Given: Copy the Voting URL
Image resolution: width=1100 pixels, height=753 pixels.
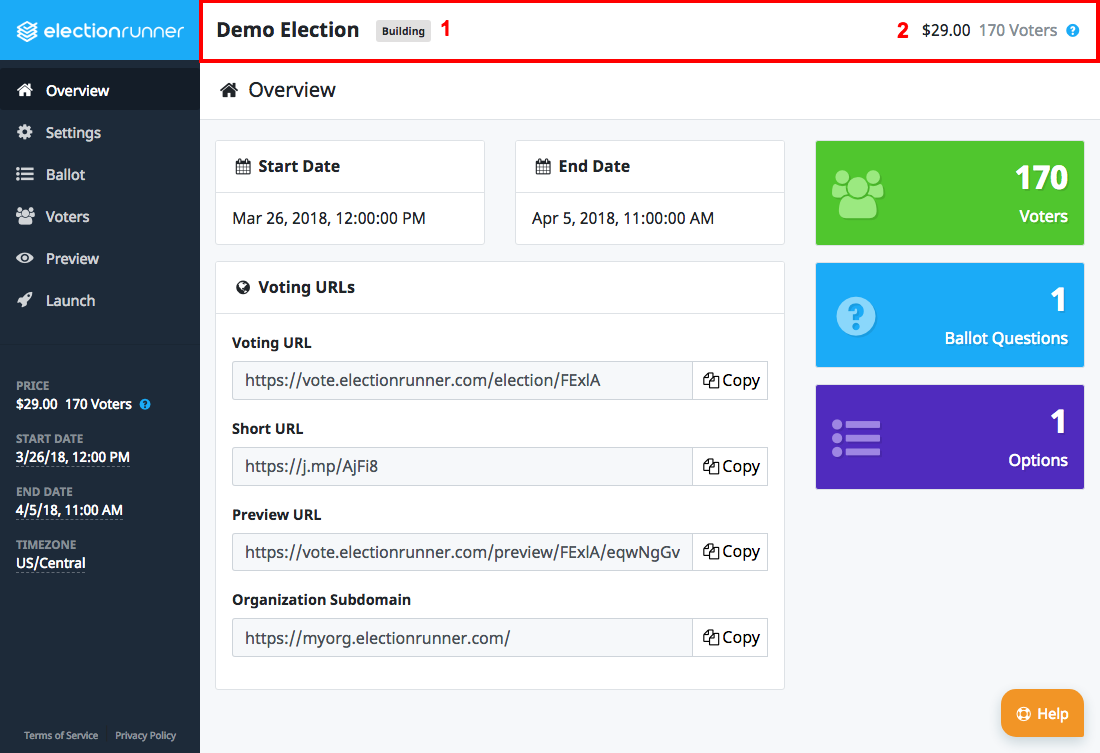Looking at the screenshot, I should pyautogui.click(x=730, y=380).
